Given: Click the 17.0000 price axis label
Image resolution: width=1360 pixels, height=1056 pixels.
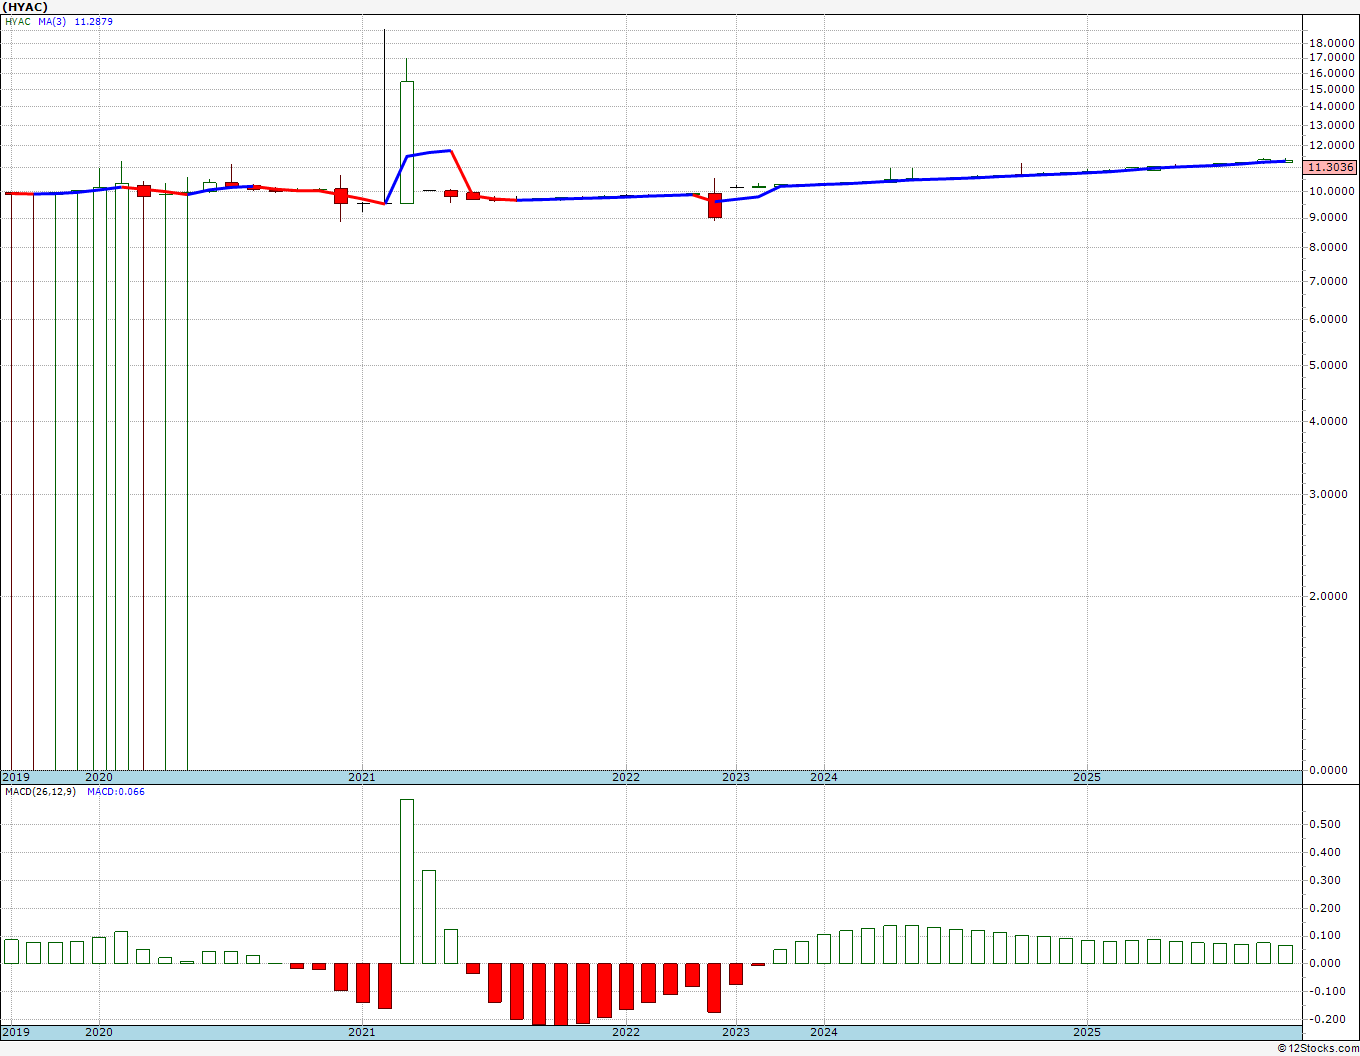Looking at the screenshot, I should [1332, 58].
